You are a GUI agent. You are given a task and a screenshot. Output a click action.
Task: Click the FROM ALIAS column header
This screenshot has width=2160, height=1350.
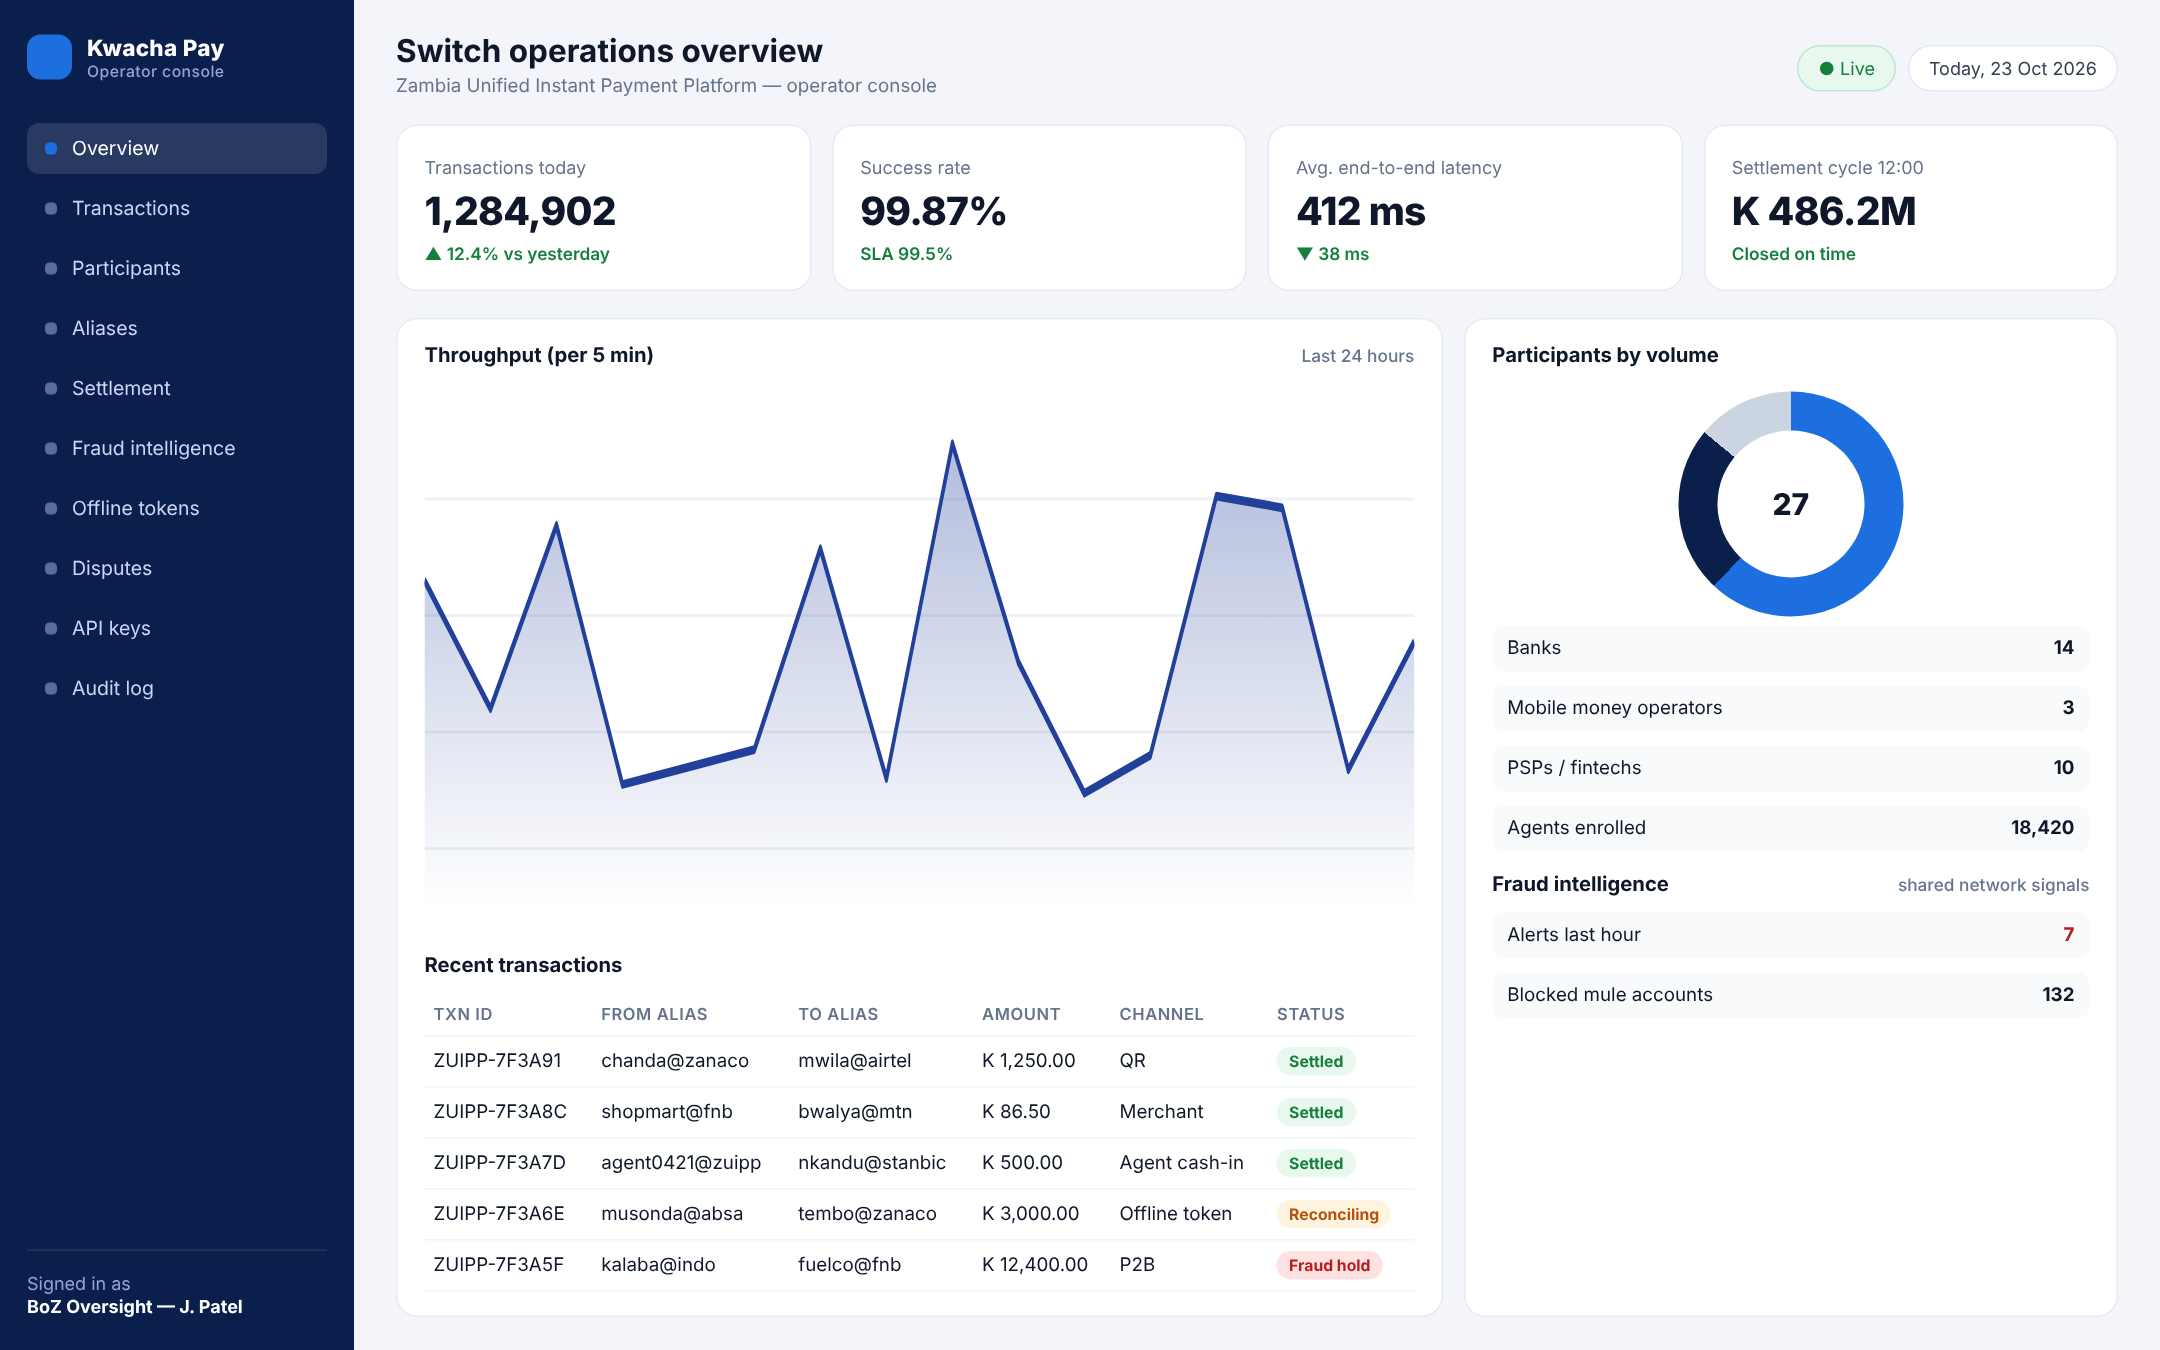654,1014
